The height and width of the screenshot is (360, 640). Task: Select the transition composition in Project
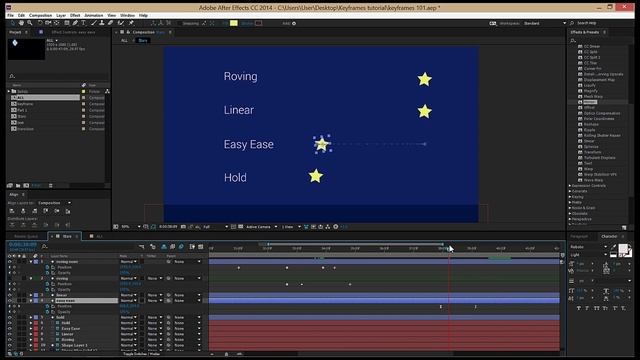25,129
